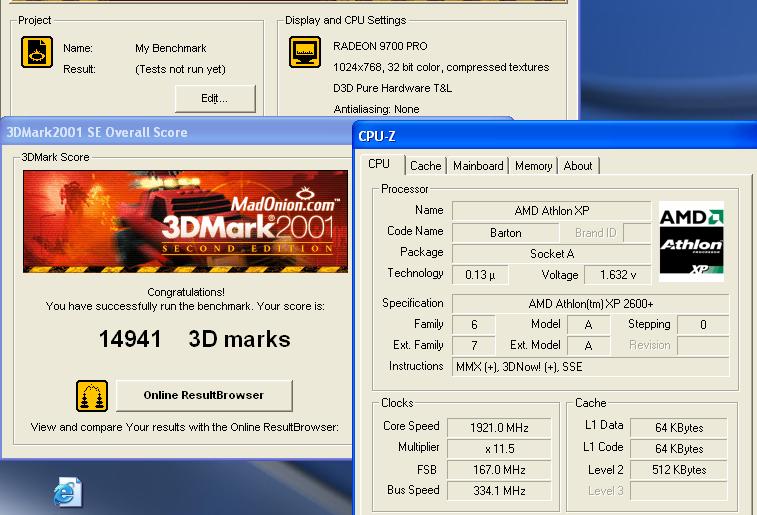Screen dimensions: 757x515
Task: Click the FSB value 167.0 MHz
Action: [x=499, y=470]
